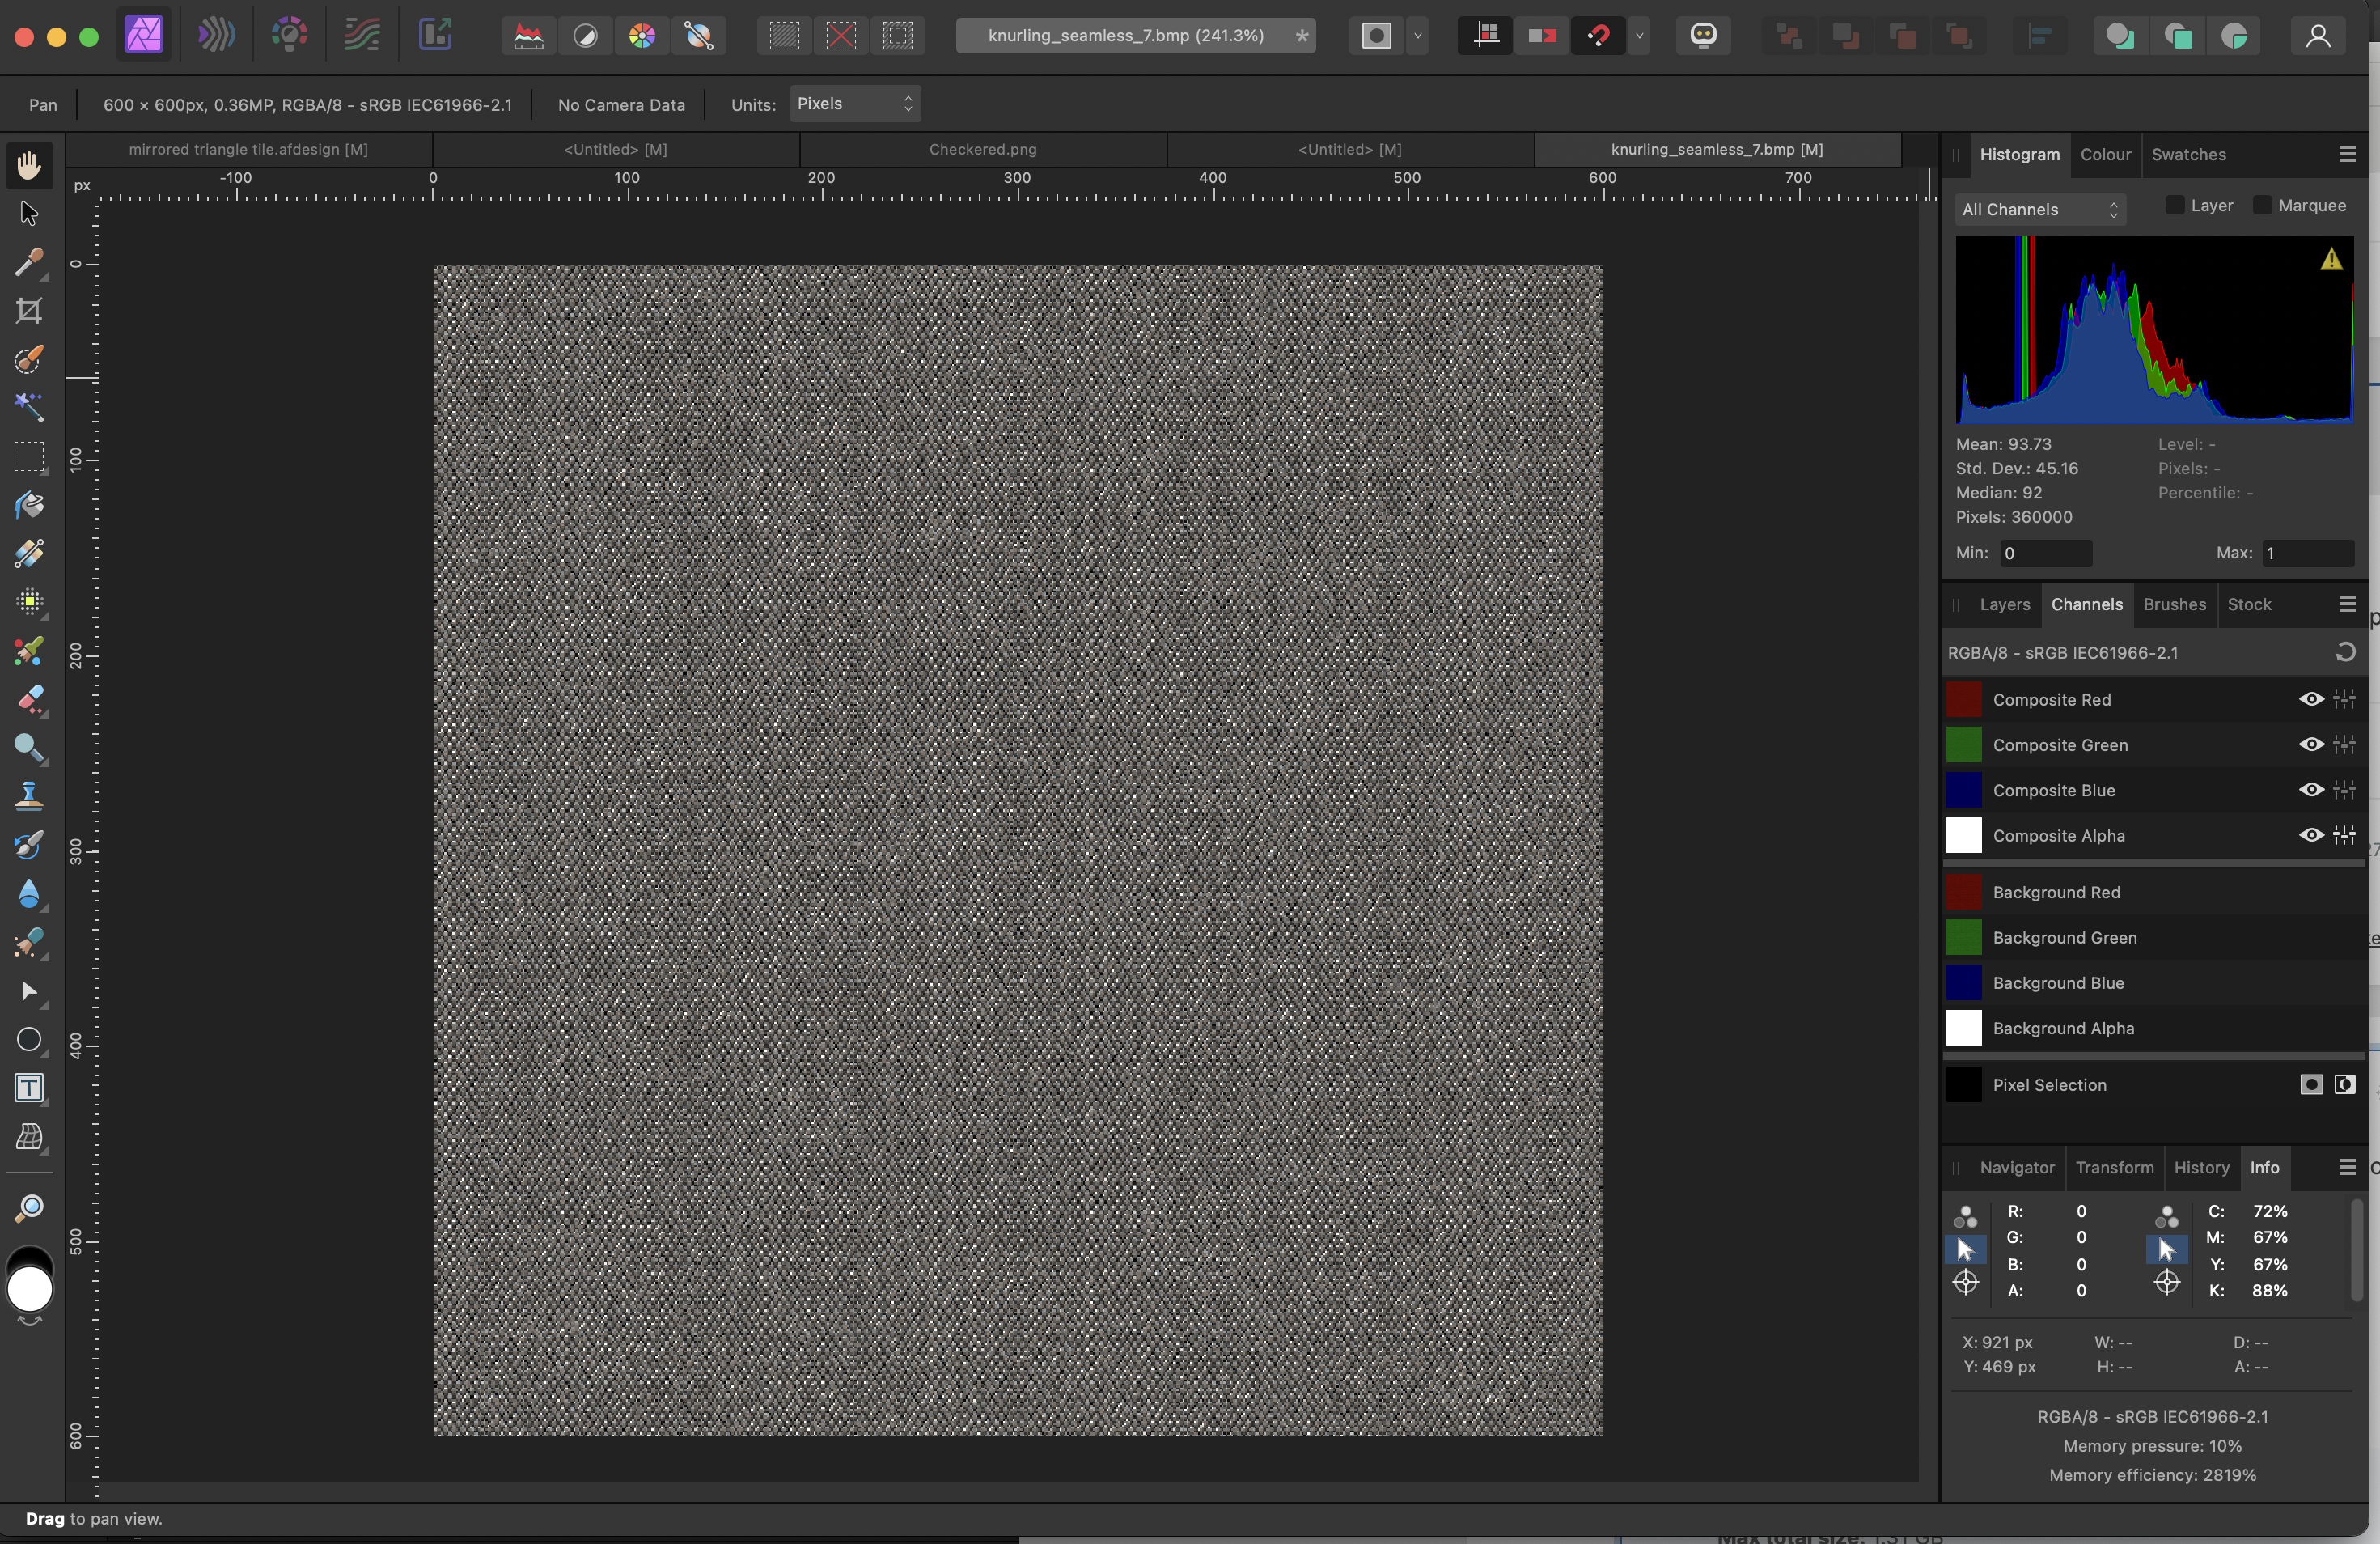Open the Brushes tab

click(x=2174, y=605)
